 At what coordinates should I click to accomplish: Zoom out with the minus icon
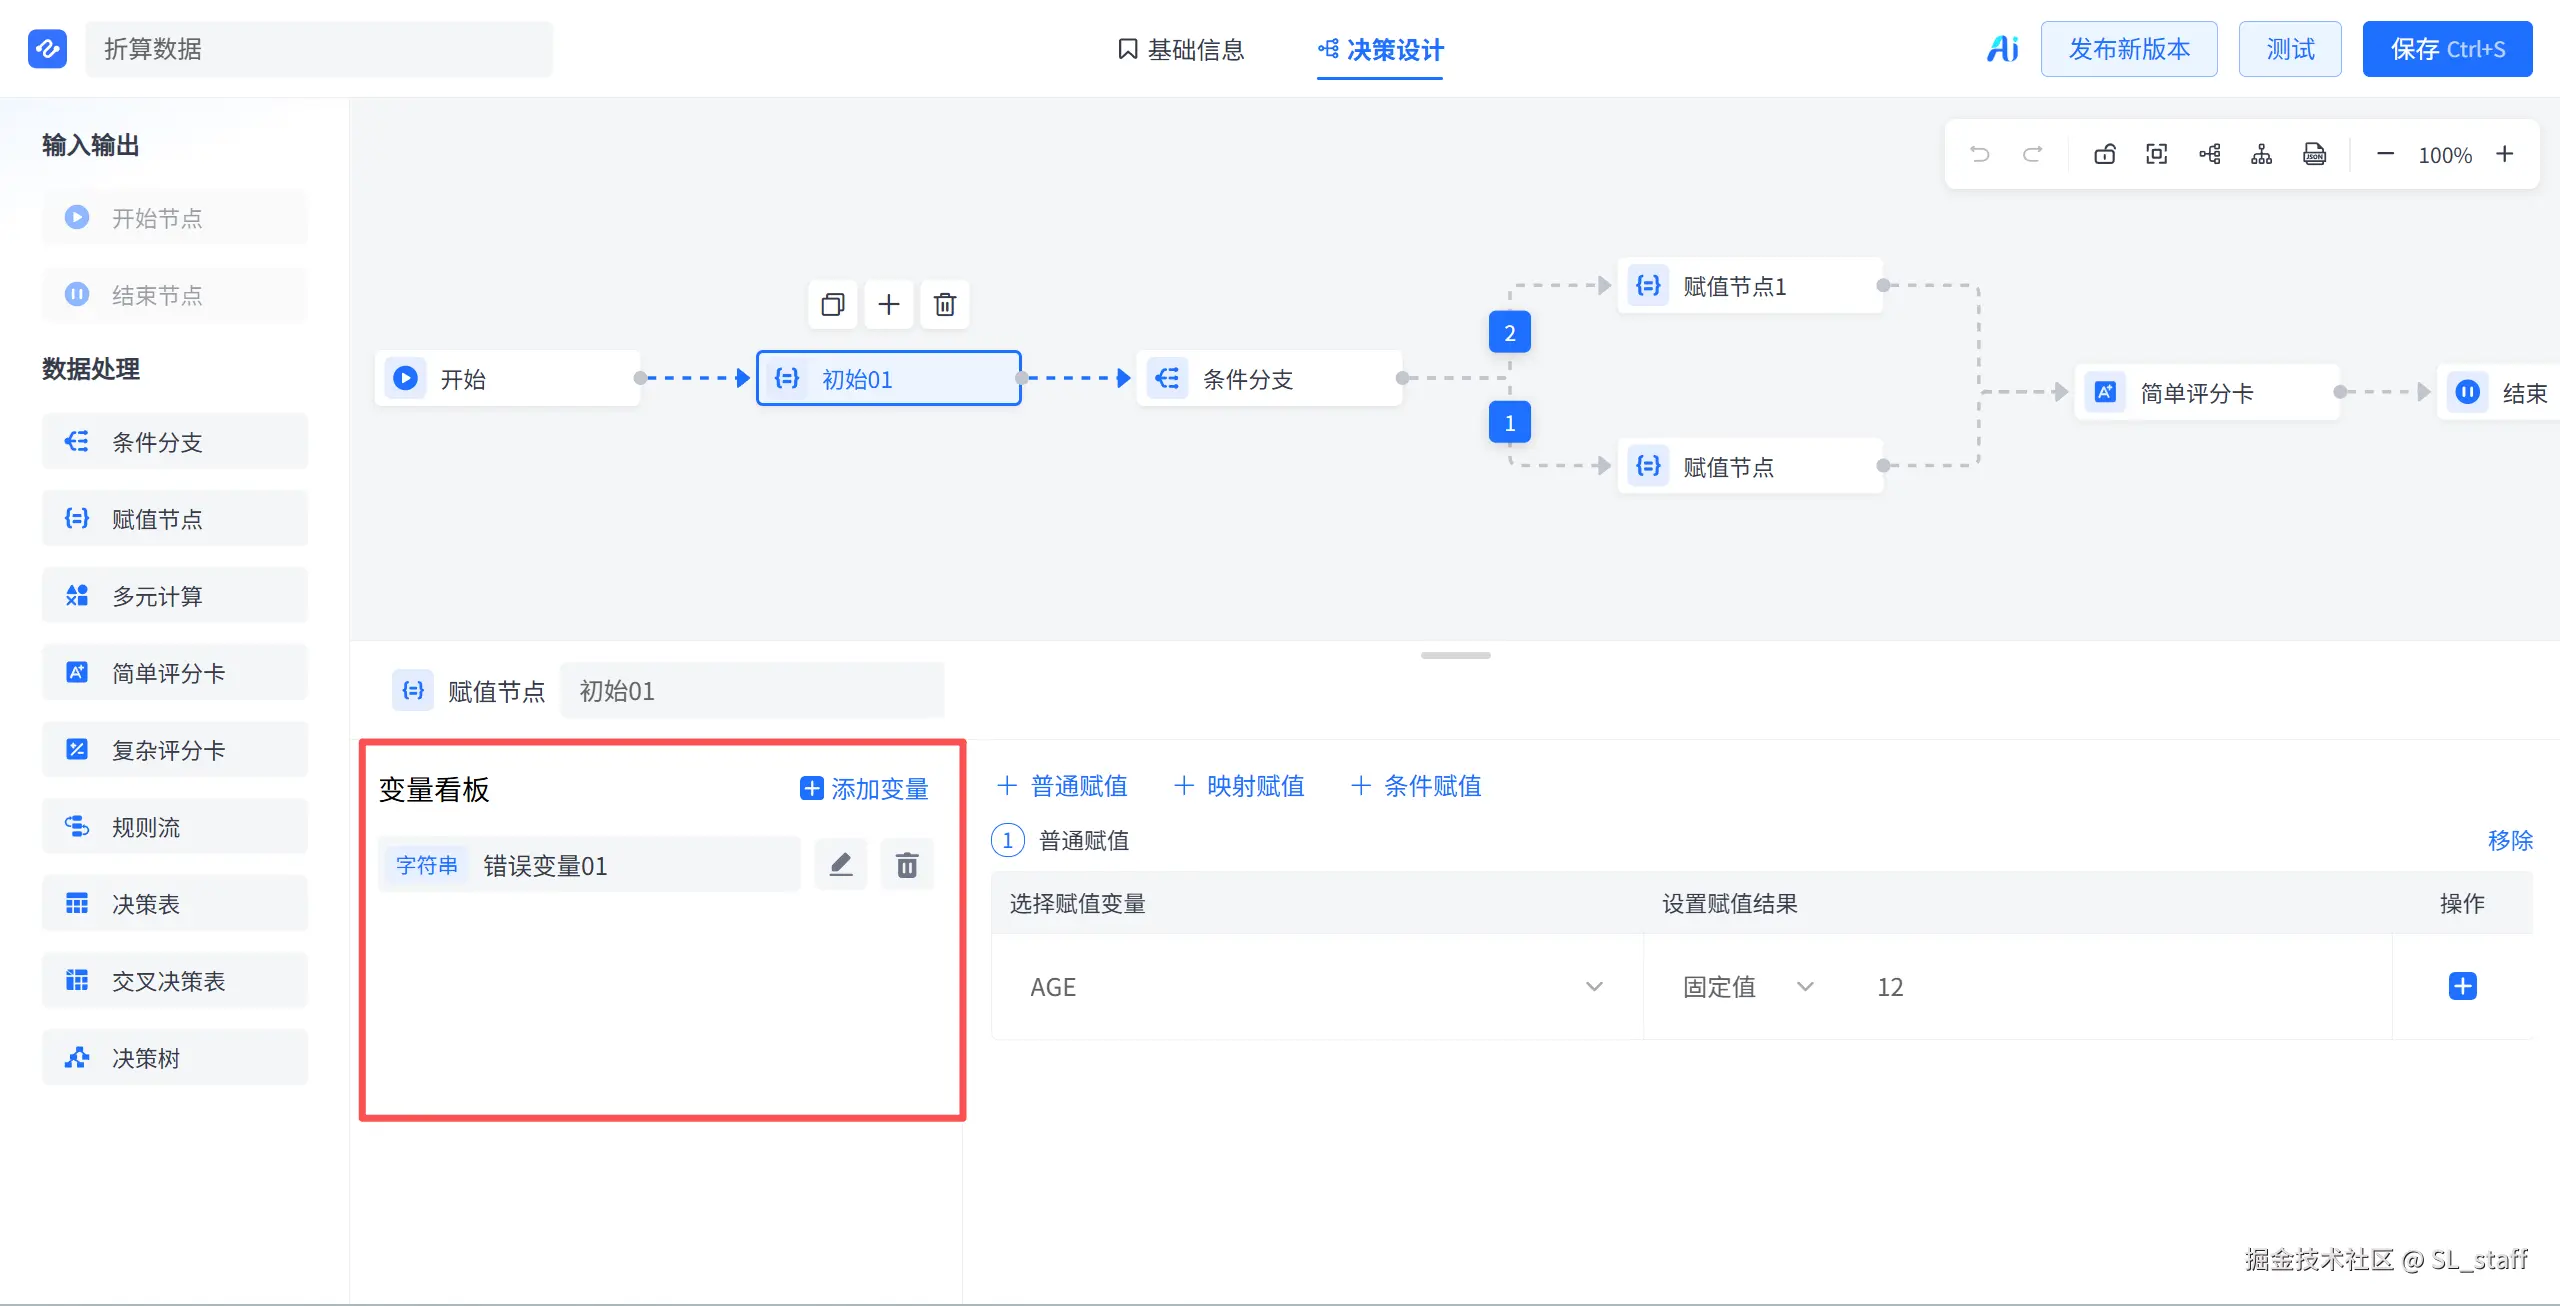(2385, 154)
